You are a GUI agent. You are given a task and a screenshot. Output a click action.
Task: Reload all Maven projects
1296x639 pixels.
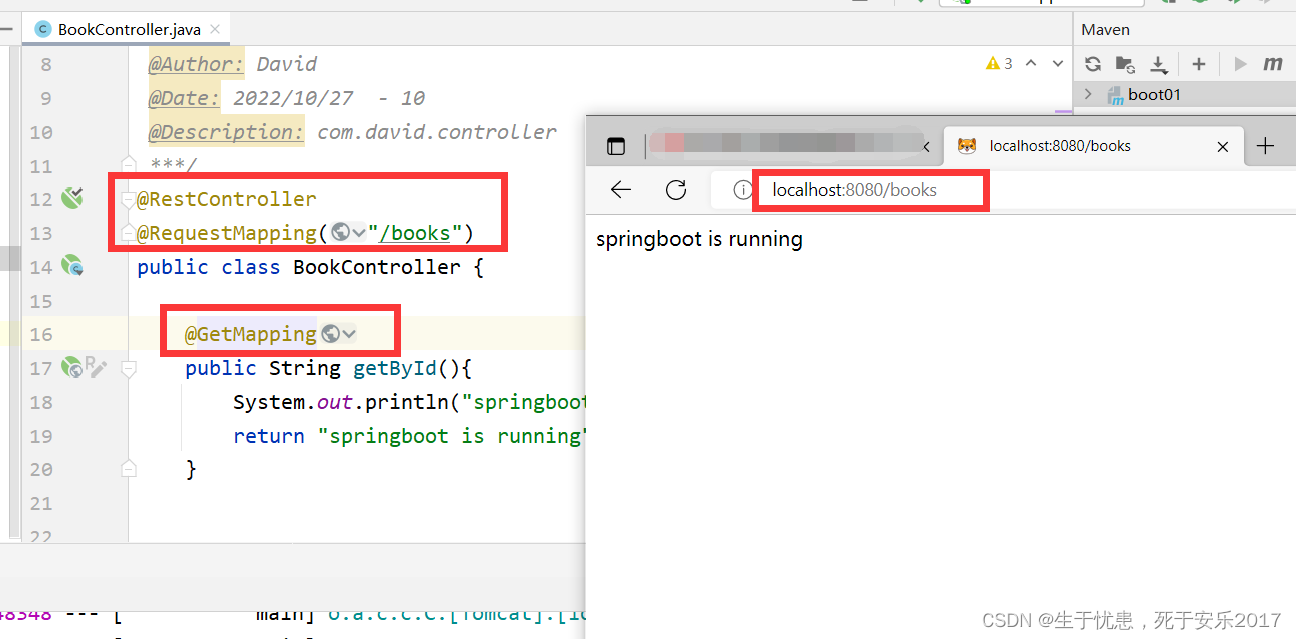[1091, 64]
